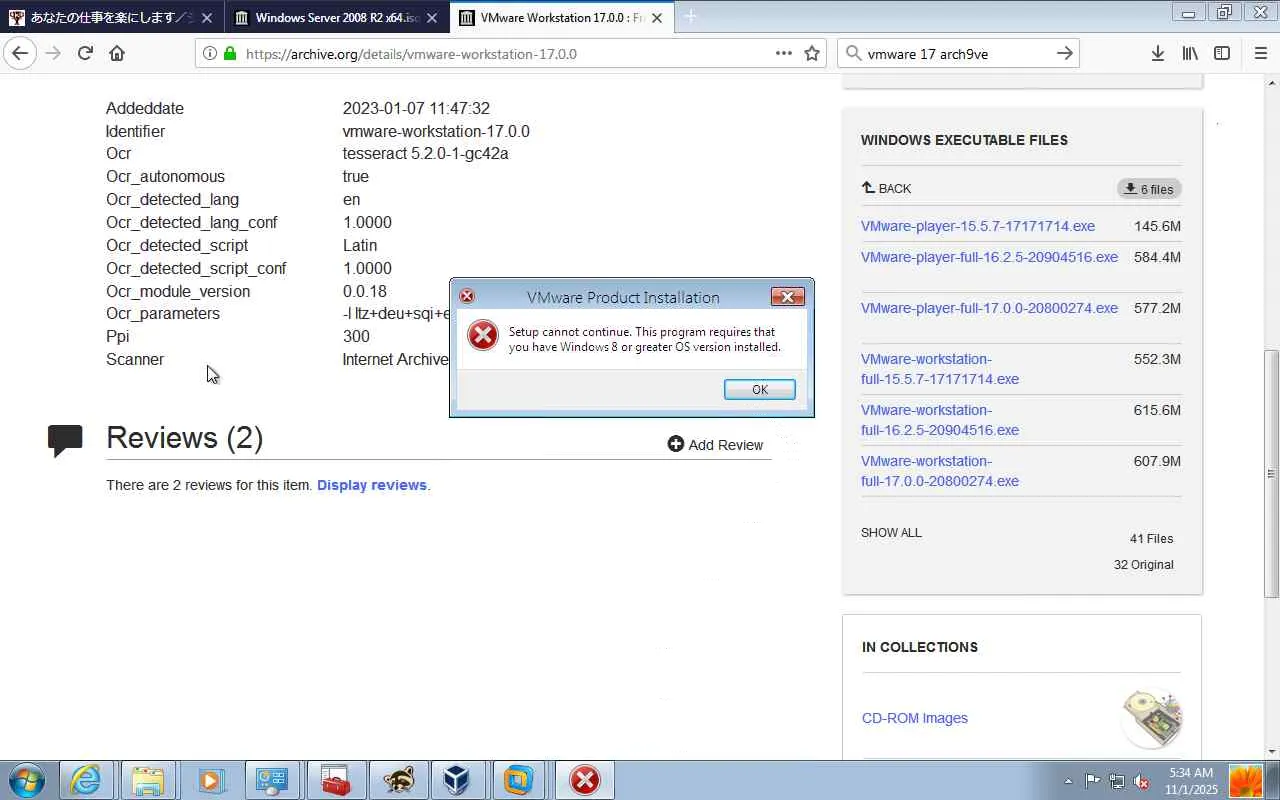This screenshot has width=1280, height=800.
Task: Select the VMware Workstation 17.0.0 tab
Action: click(561, 17)
